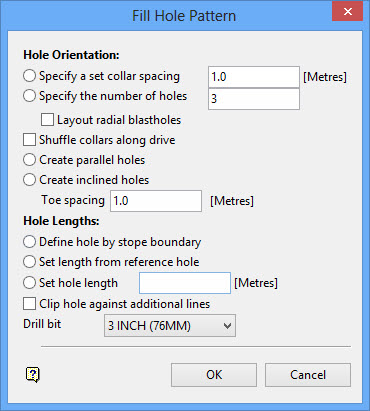Viewport: 370px width, 411px height.
Task: Click the Drill bit dropdown arrow
Action: (227, 326)
